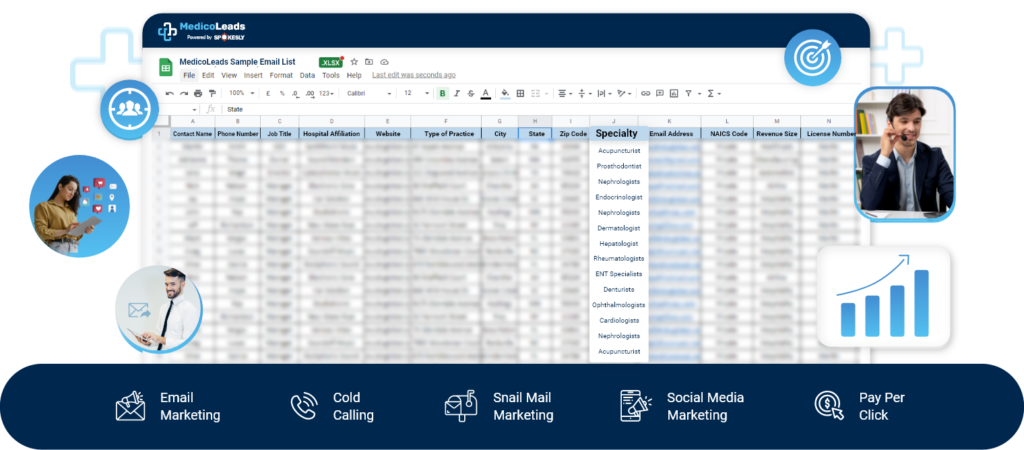Check cloud save status icon

[385, 62]
